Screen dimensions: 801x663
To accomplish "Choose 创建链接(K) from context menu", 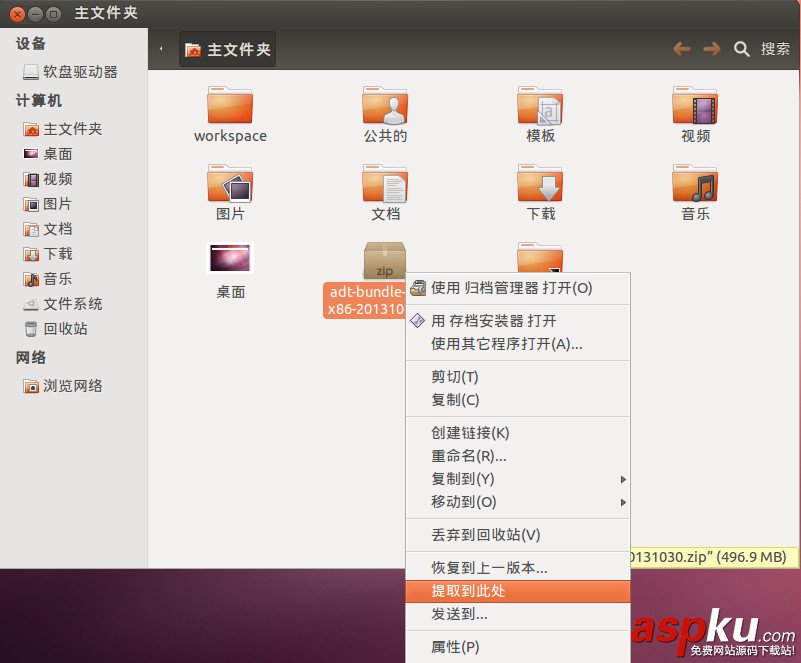I will tap(517, 433).
